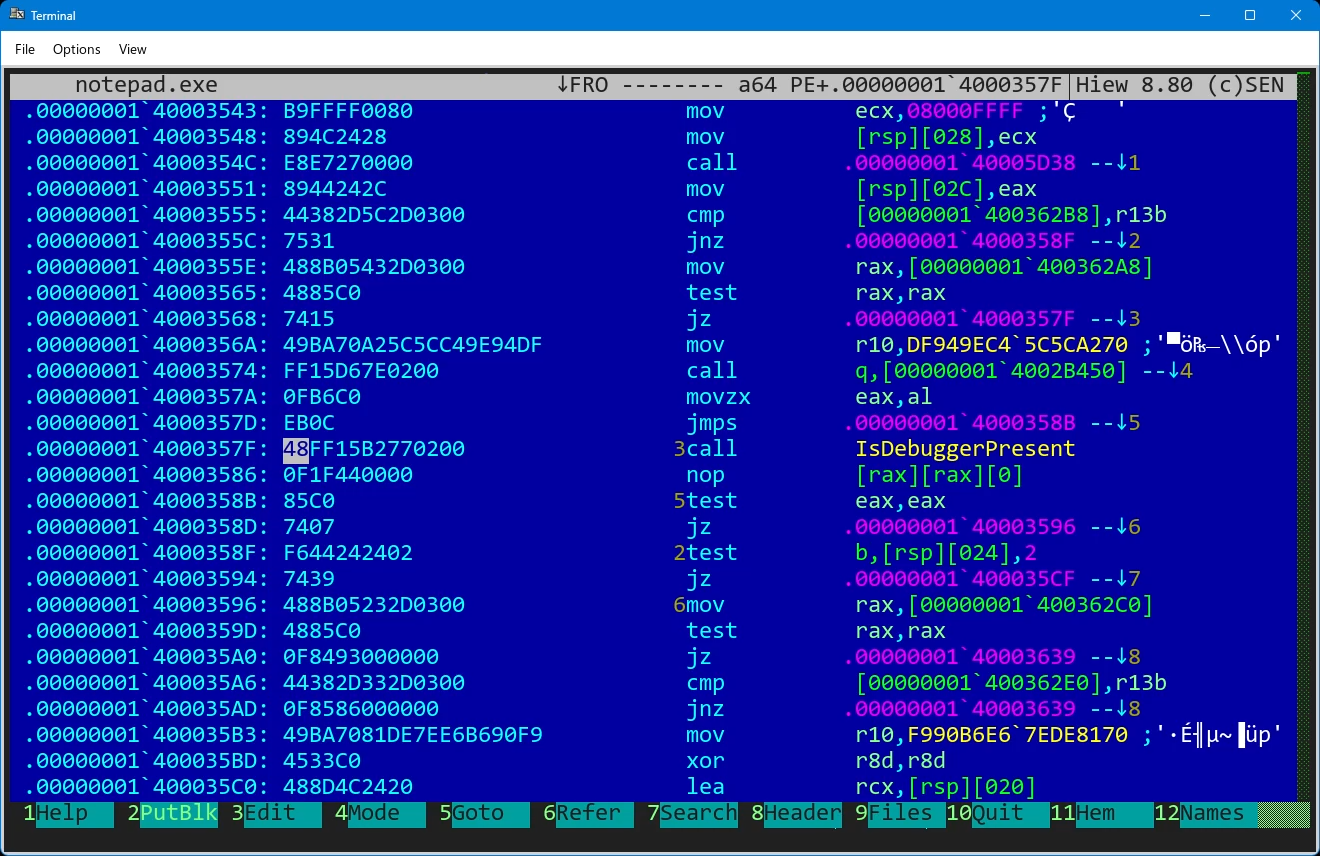Click the a64 architecture indicator
This screenshot has height=856, width=1320.
(x=758, y=85)
